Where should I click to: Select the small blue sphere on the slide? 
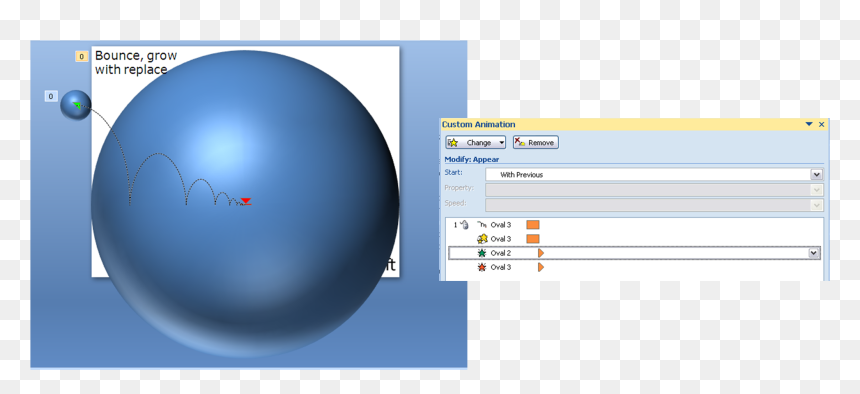tap(76, 105)
